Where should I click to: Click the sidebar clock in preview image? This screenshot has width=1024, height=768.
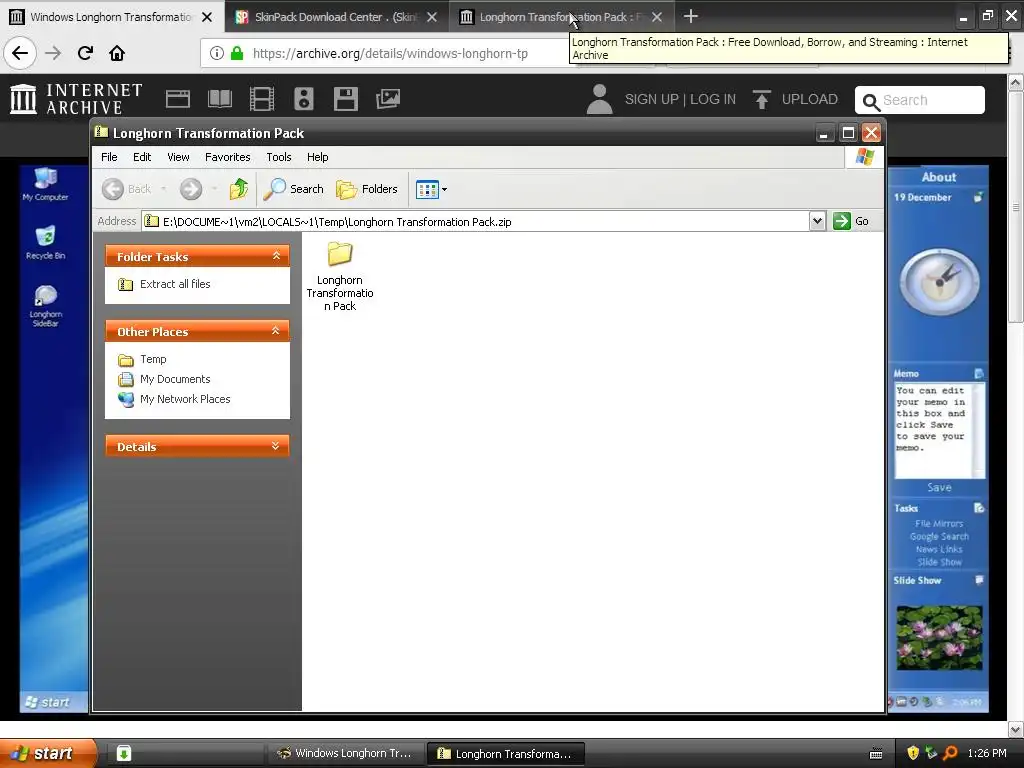point(939,282)
